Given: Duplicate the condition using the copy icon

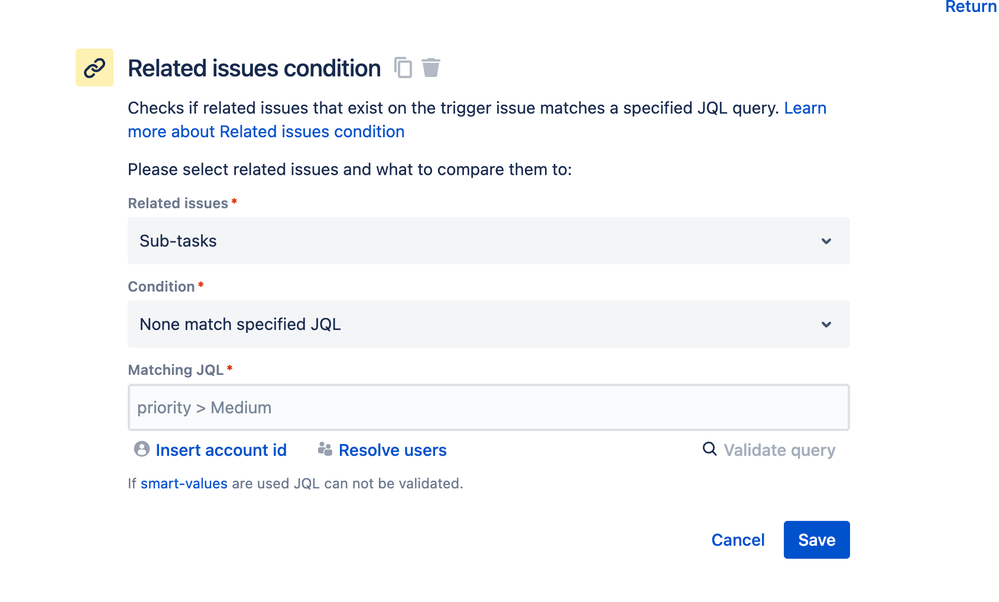Looking at the screenshot, I should 403,68.
